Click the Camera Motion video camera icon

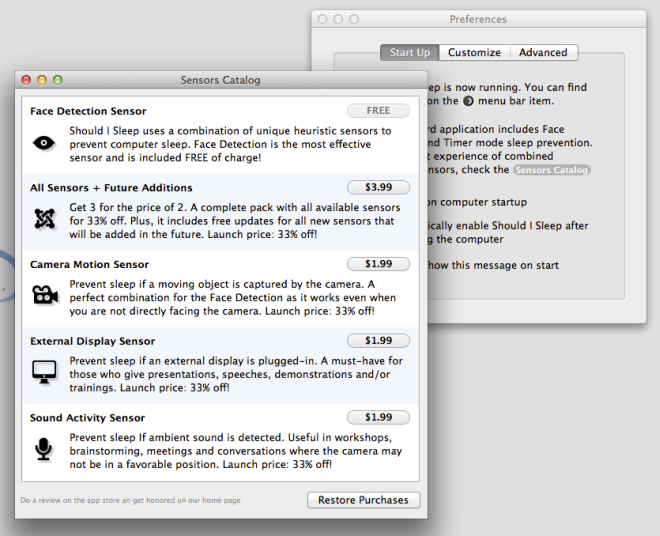click(x=45, y=295)
